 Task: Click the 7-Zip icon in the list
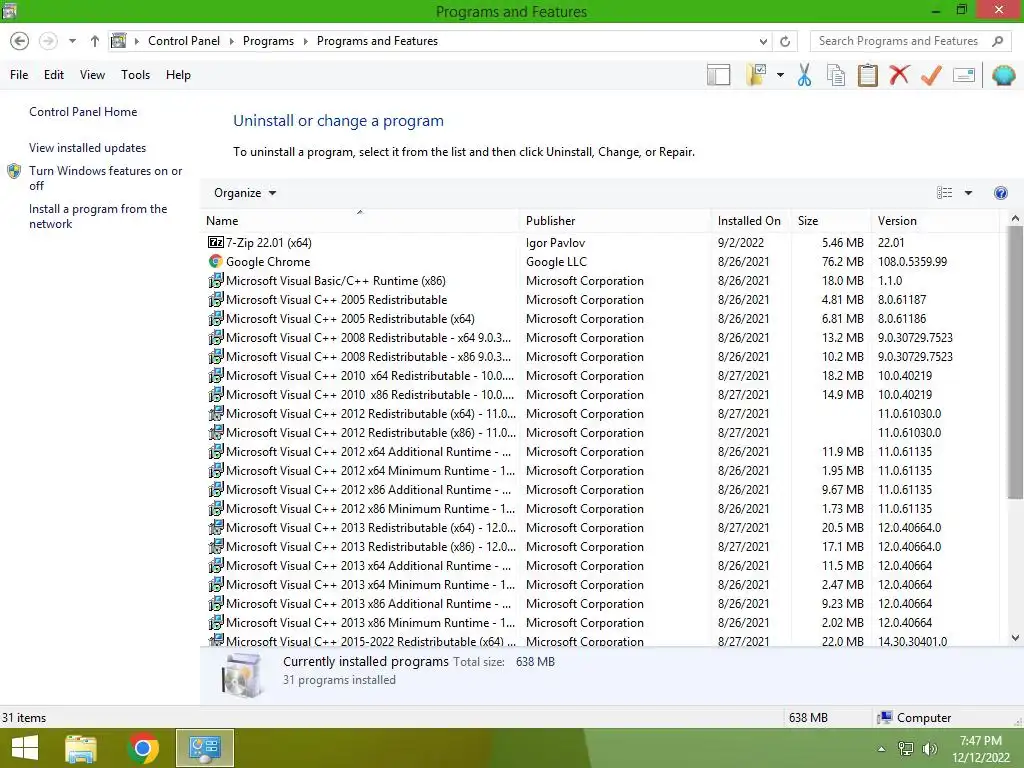point(216,242)
